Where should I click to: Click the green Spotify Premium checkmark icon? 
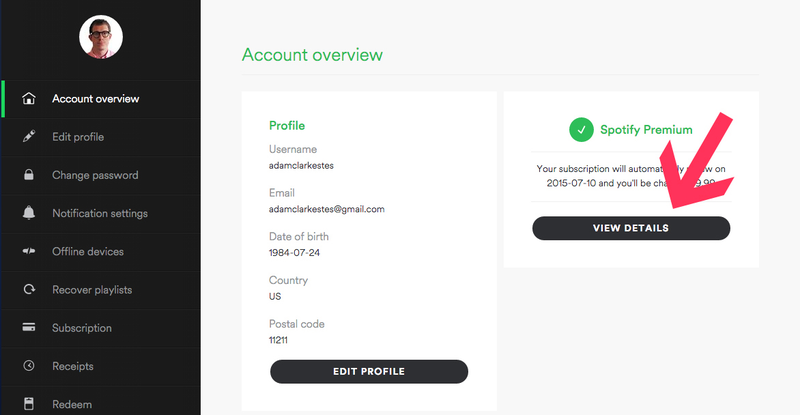[581, 130]
